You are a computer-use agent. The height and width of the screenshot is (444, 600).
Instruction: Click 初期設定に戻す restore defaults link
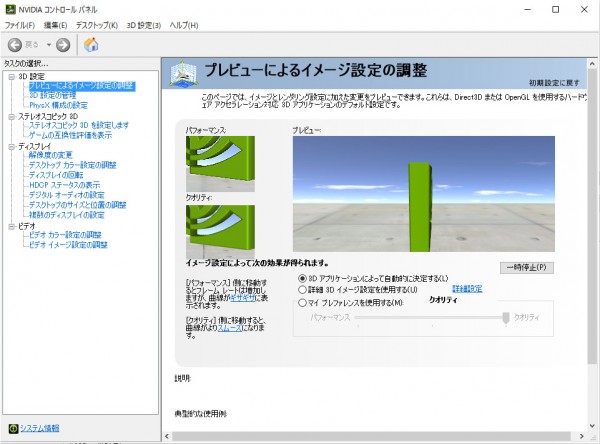[x=554, y=83]
